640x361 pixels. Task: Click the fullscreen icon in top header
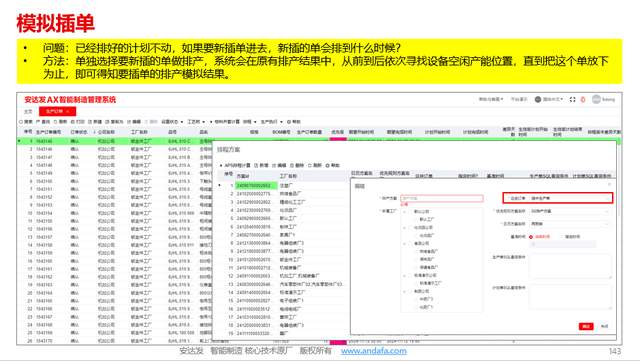point(572,99)
